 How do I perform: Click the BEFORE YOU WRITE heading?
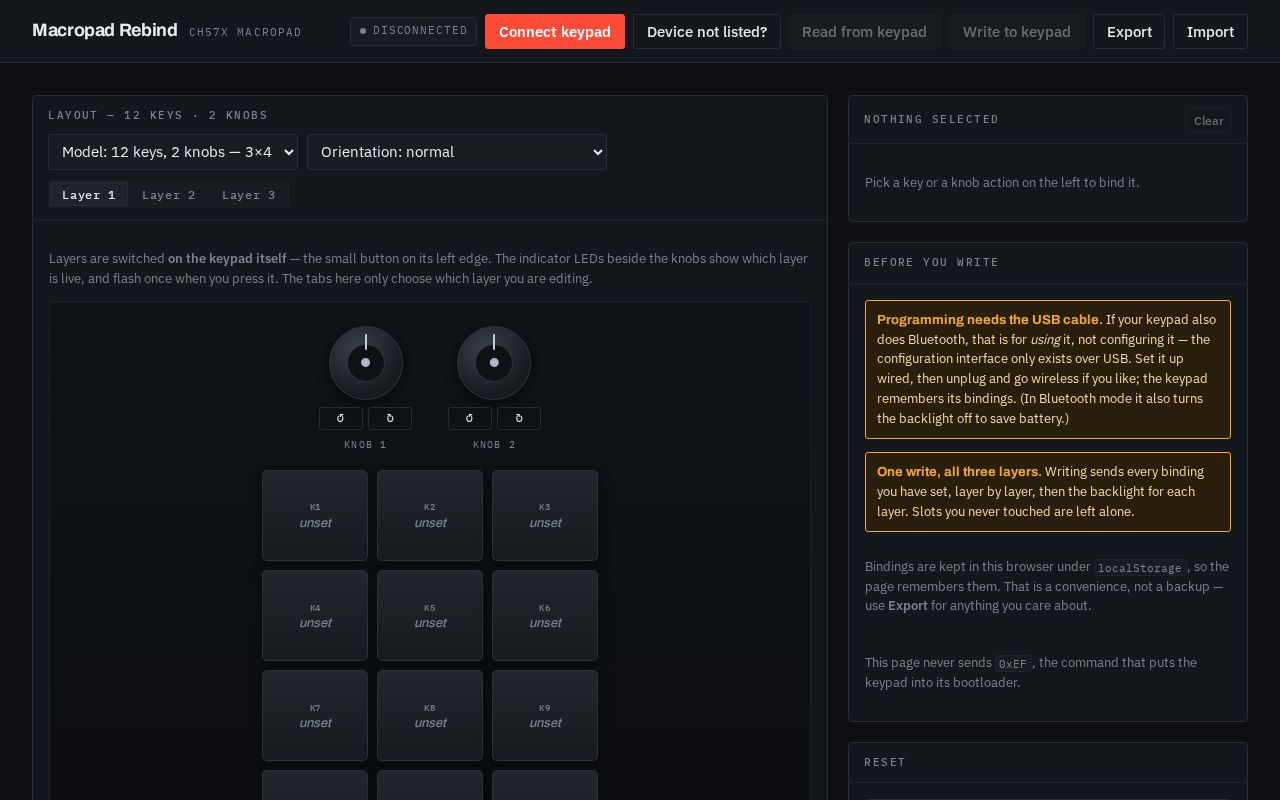[x=932, y=263]
